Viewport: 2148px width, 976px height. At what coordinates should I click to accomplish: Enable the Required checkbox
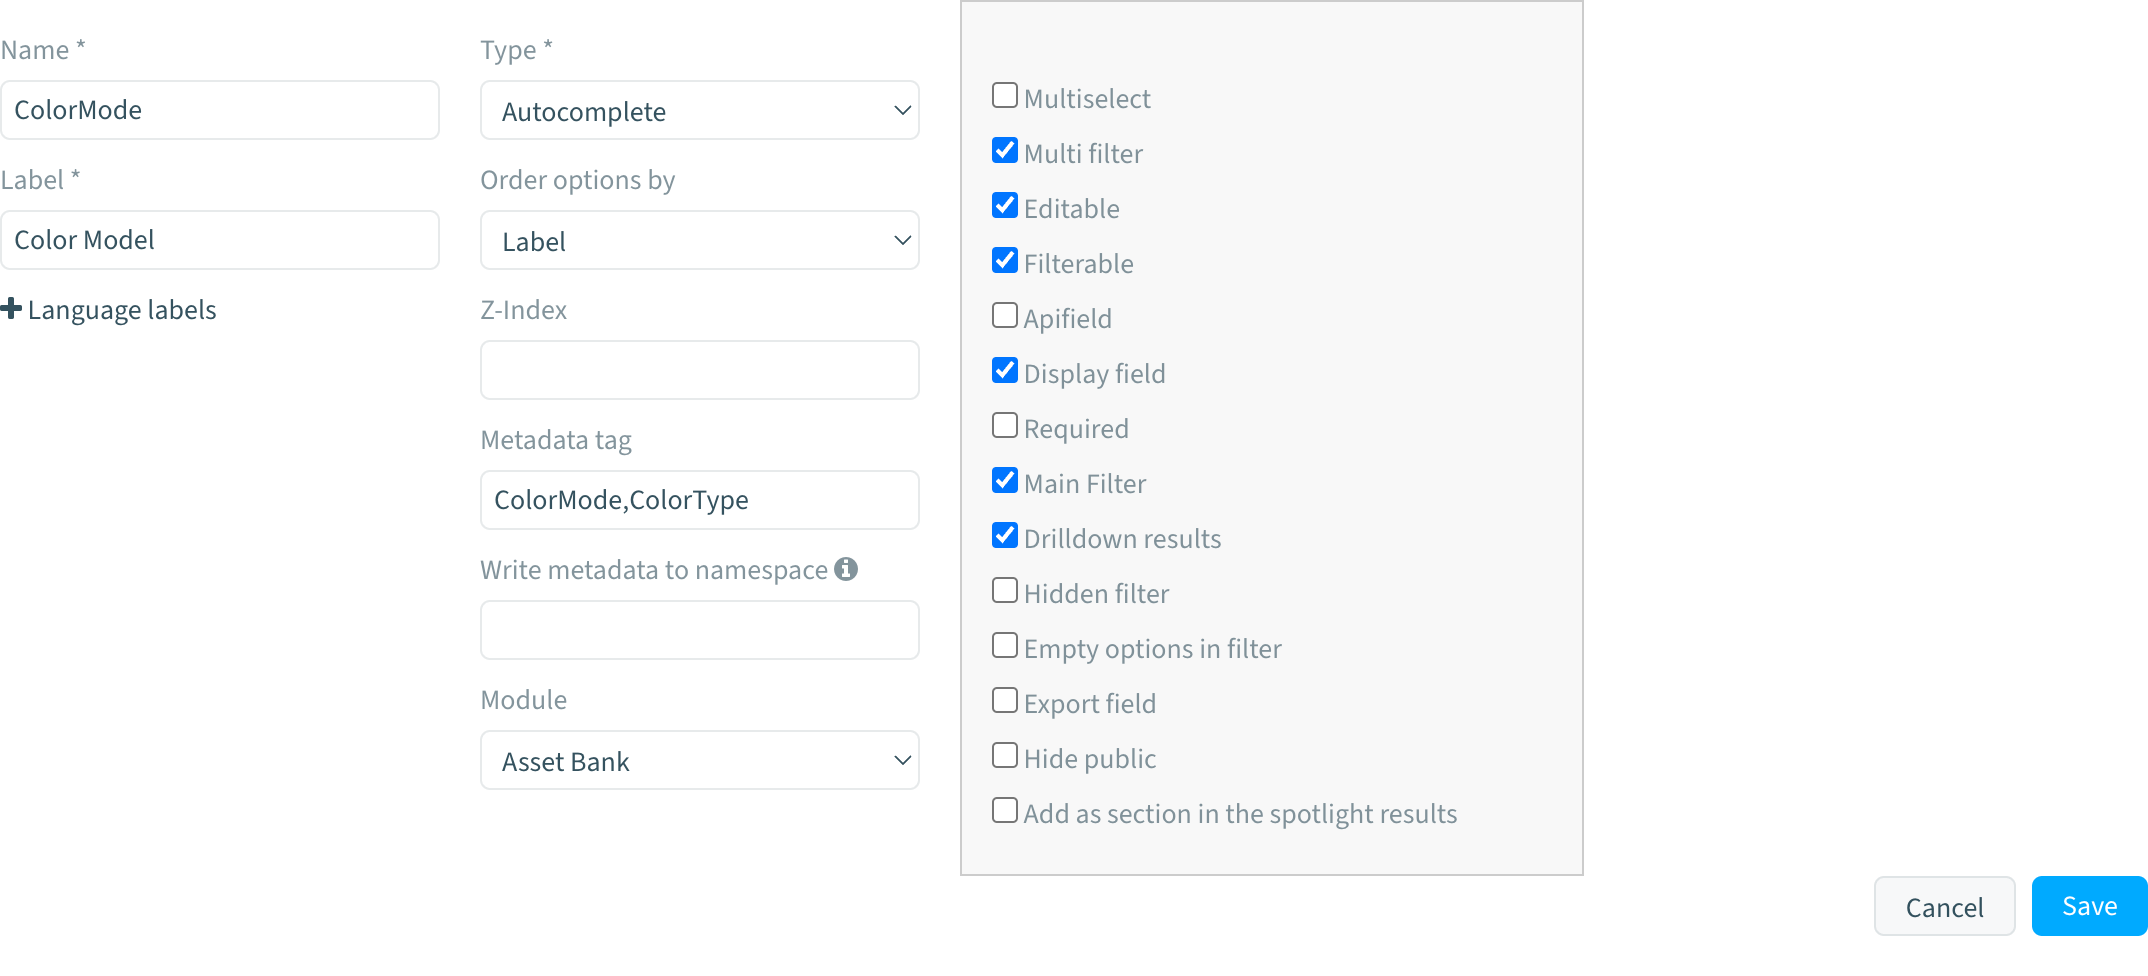coord(1004,425)
